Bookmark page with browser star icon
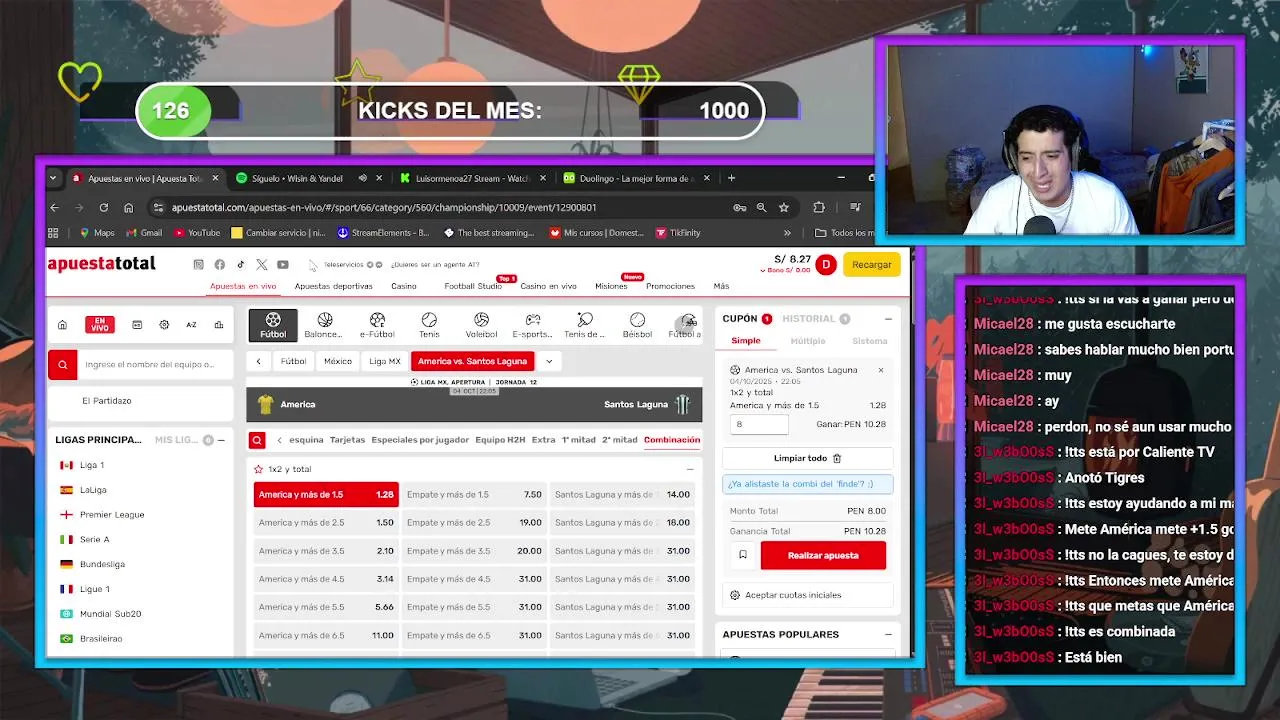 pos(784,207)
